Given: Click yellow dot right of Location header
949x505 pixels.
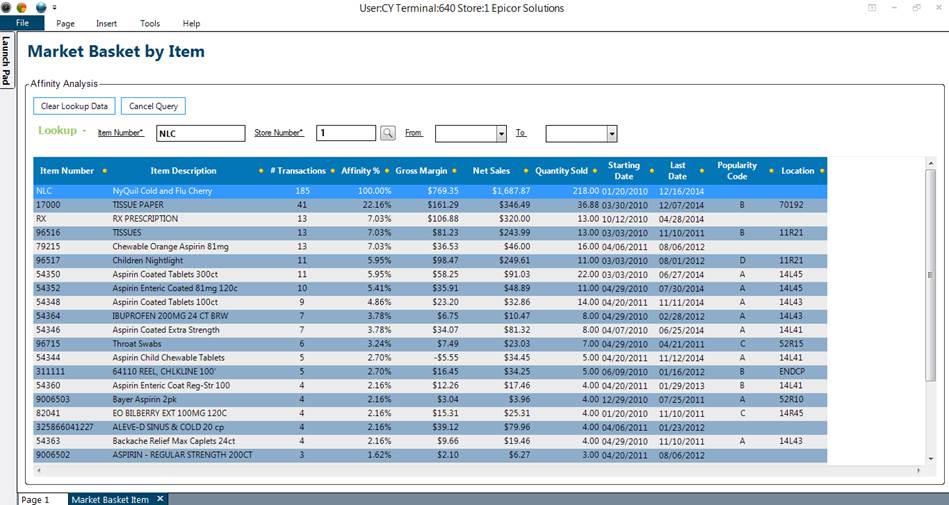Looking at the screenshot, I should pyautogui.click(x=821, y=171).
